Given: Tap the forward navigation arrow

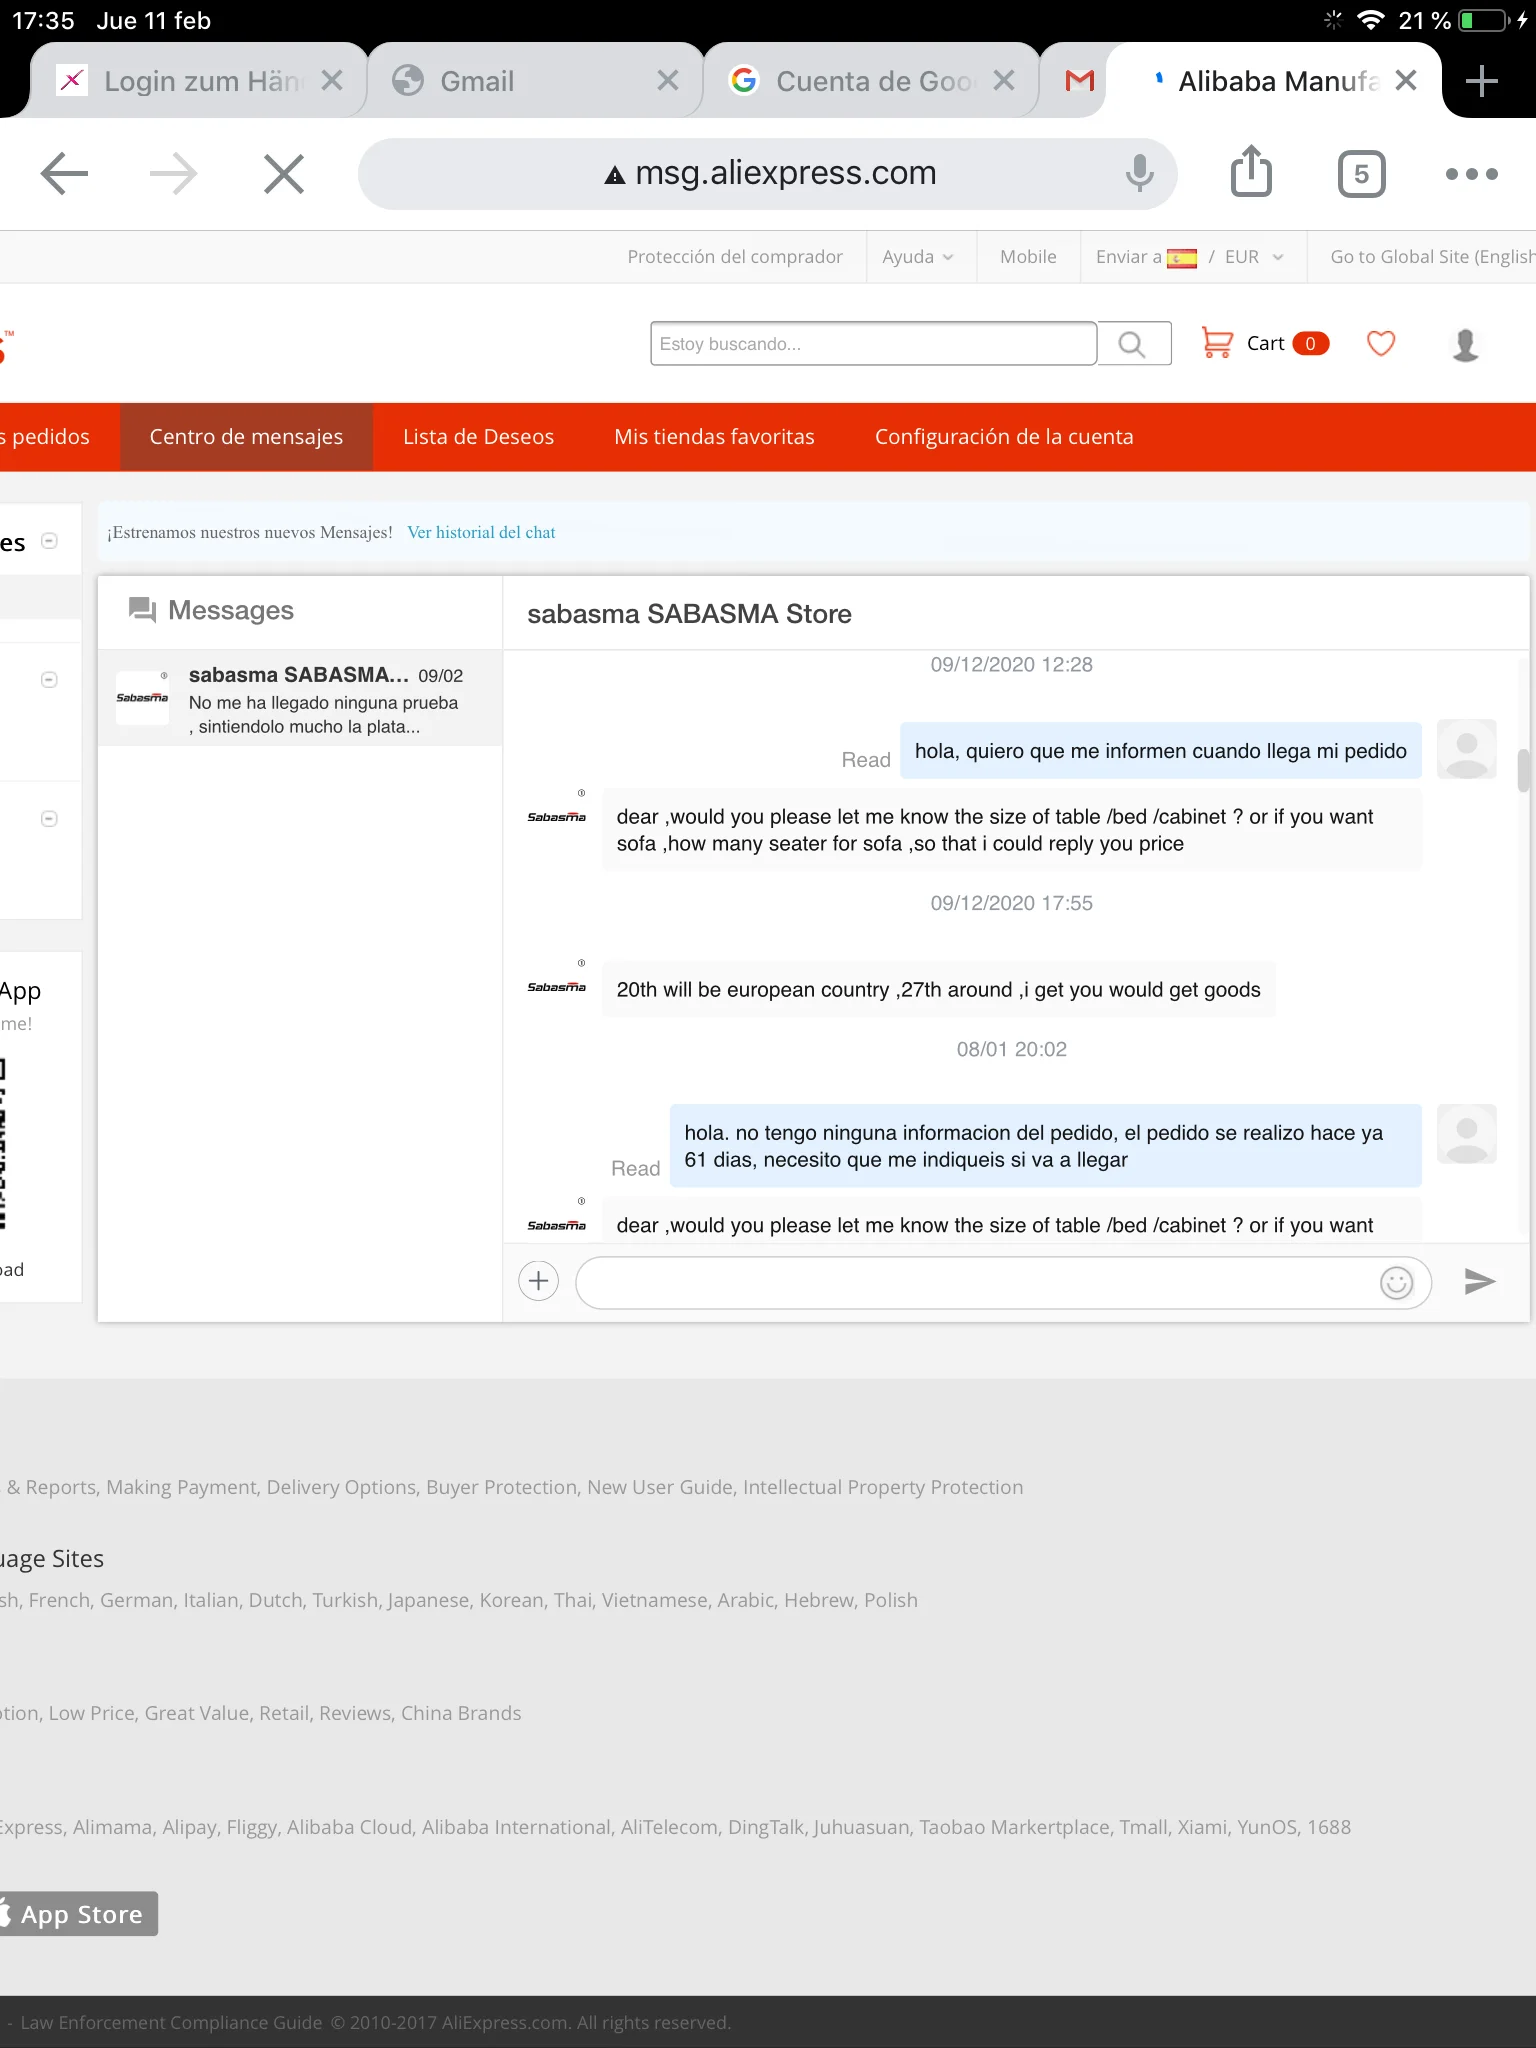Looking at the screenshot, I should coord(173,174).
